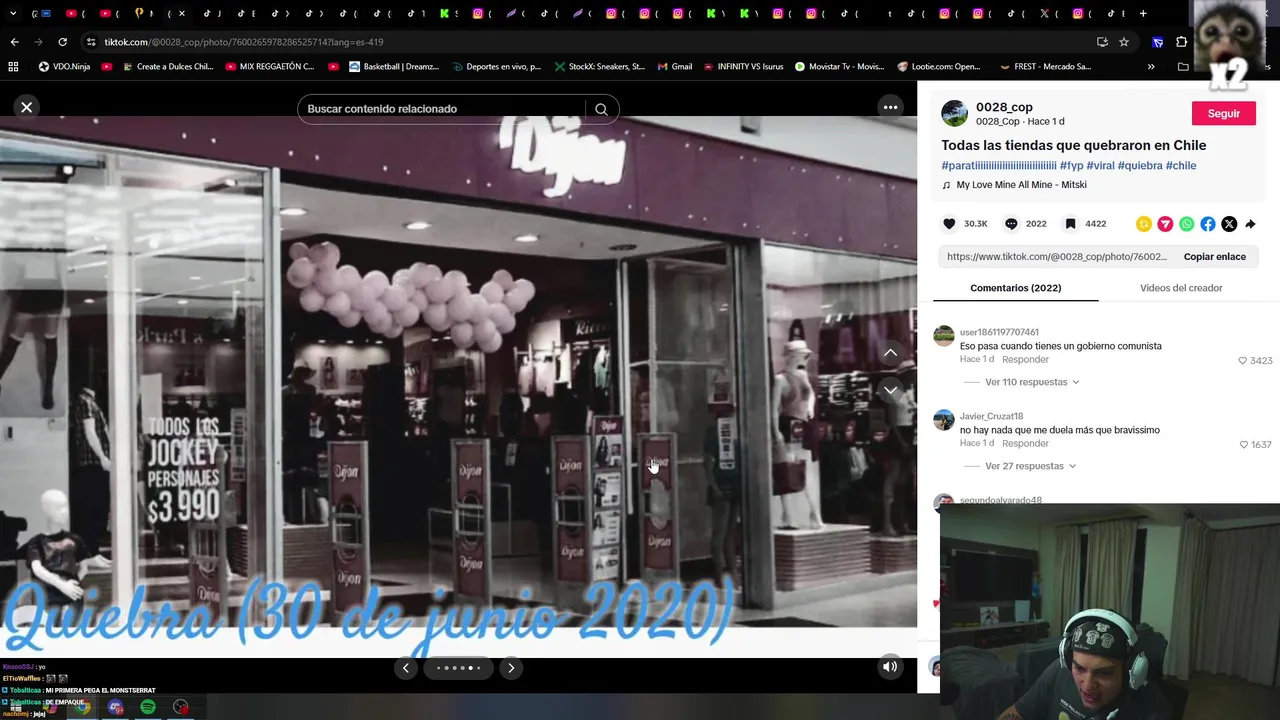Expand Ver 110 respuestas replies
This screenshot has width=1280, height=720.
click(x=1032, y=382)
